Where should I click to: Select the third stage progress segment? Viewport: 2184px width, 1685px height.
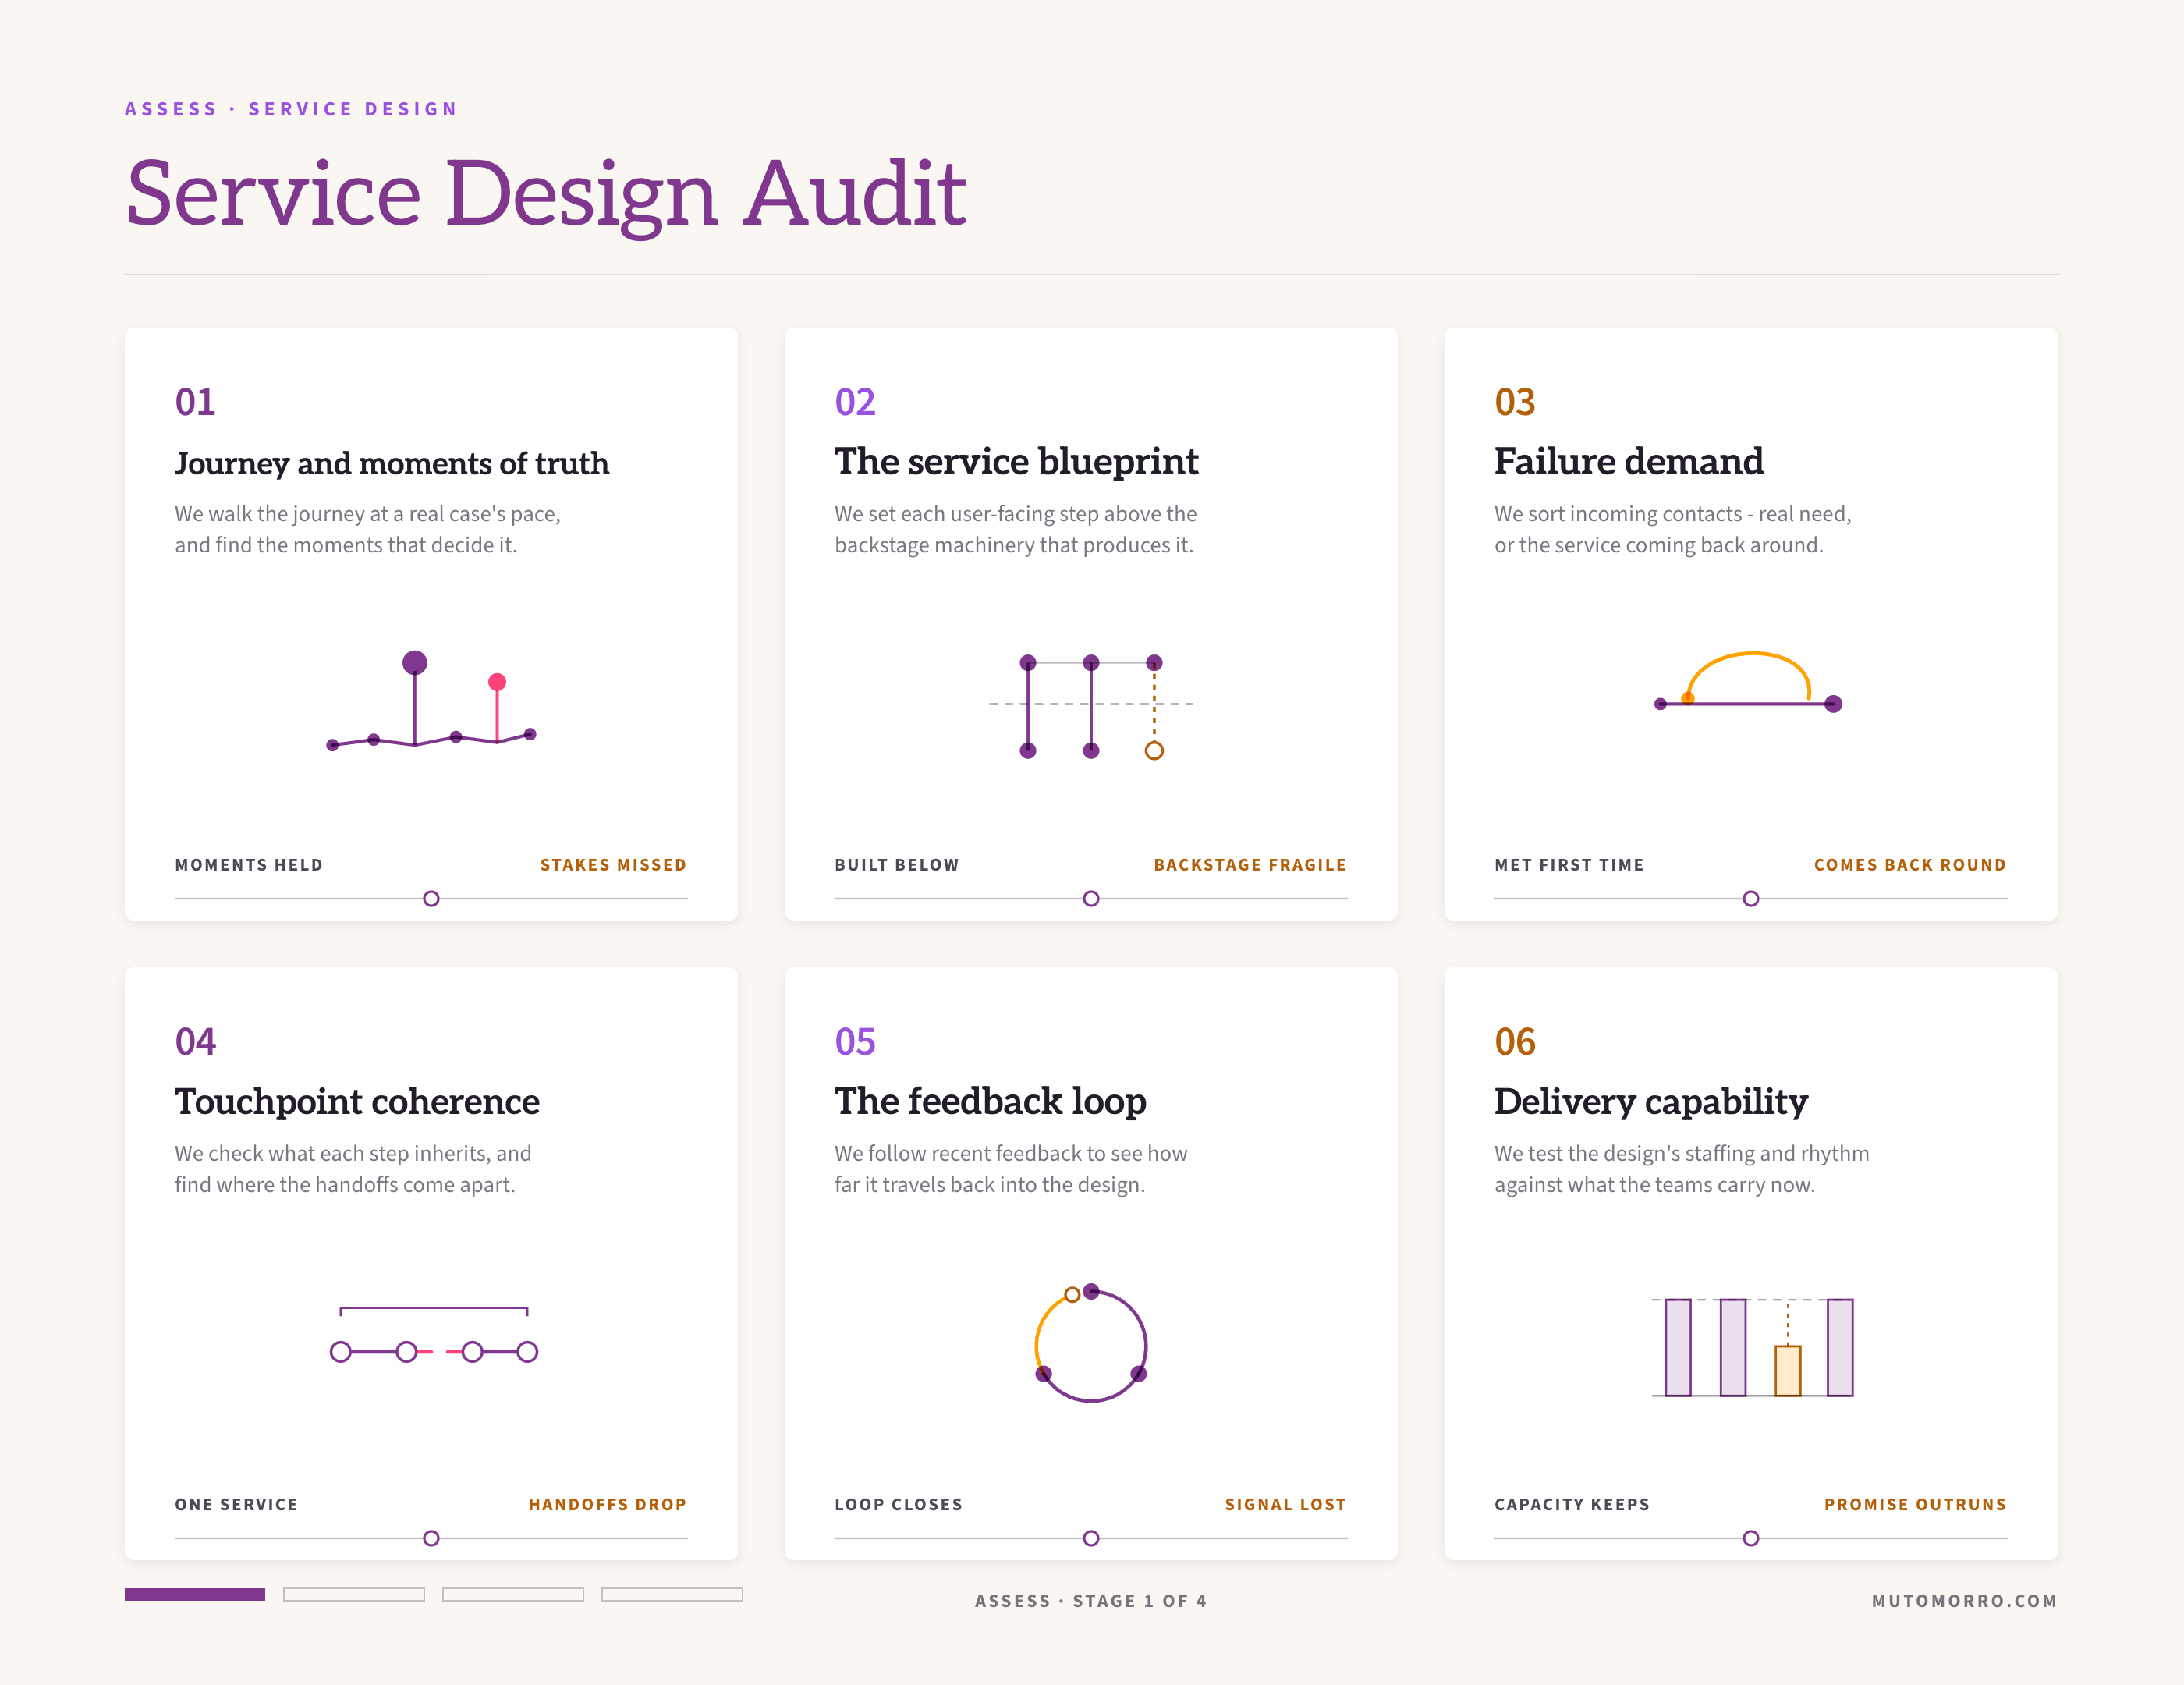coord(513,1594)
